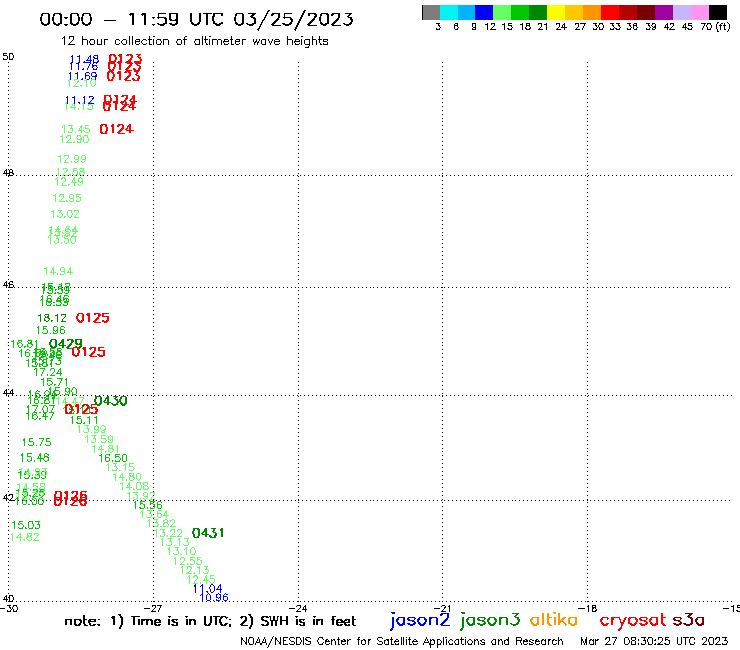The width and height of the screenshot is (740, 650).
Task: Click the green time label '0430'
Action: click(110, 401)
